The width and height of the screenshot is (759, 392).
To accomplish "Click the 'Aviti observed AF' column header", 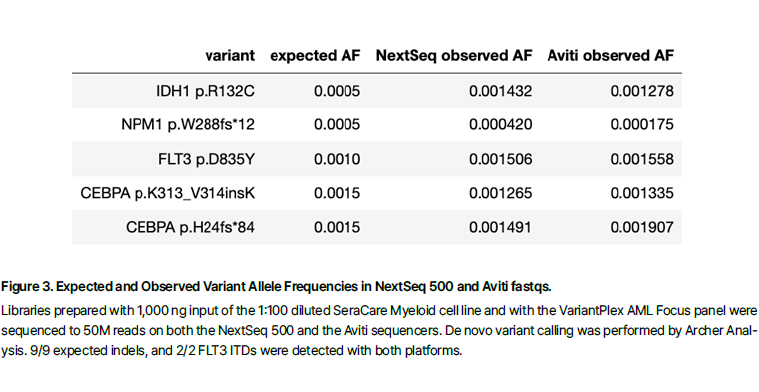I will 610,56.
